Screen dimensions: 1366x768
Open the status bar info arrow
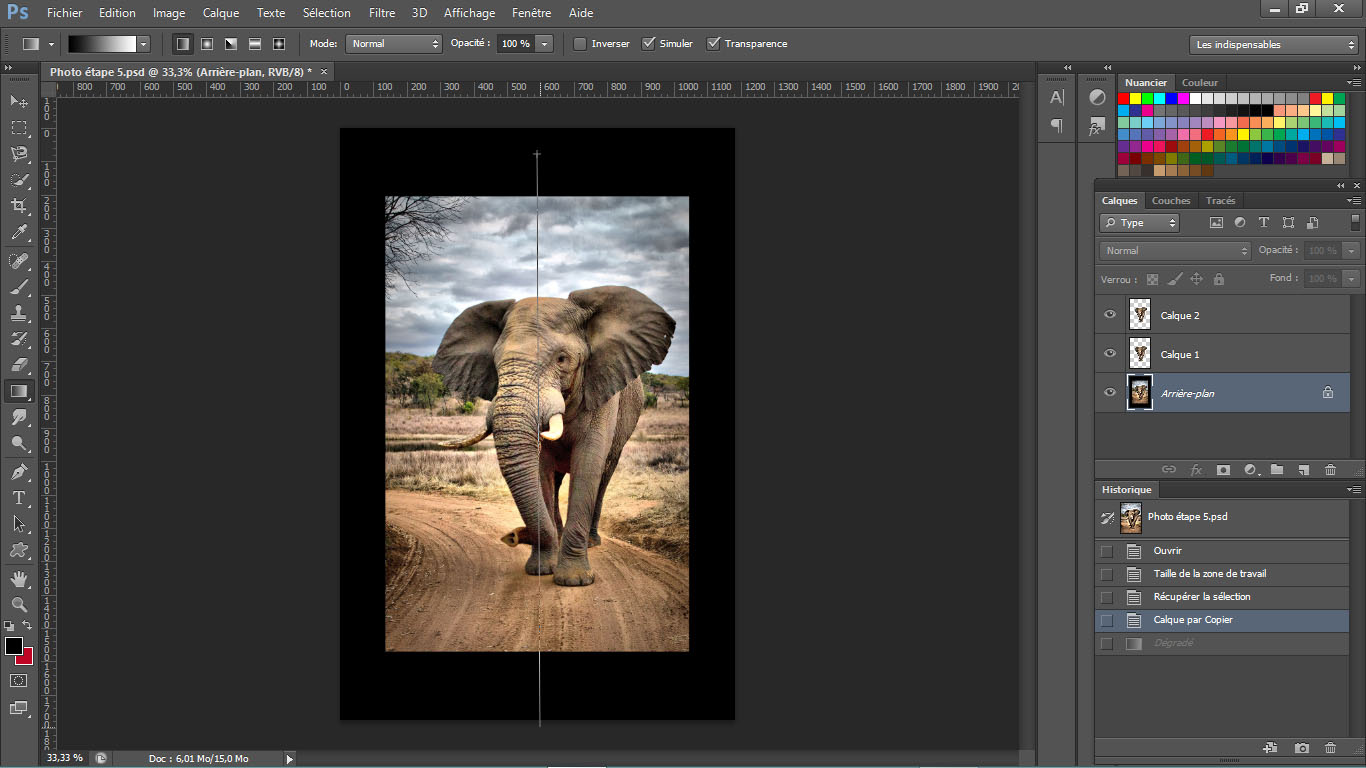pos(290,759)
